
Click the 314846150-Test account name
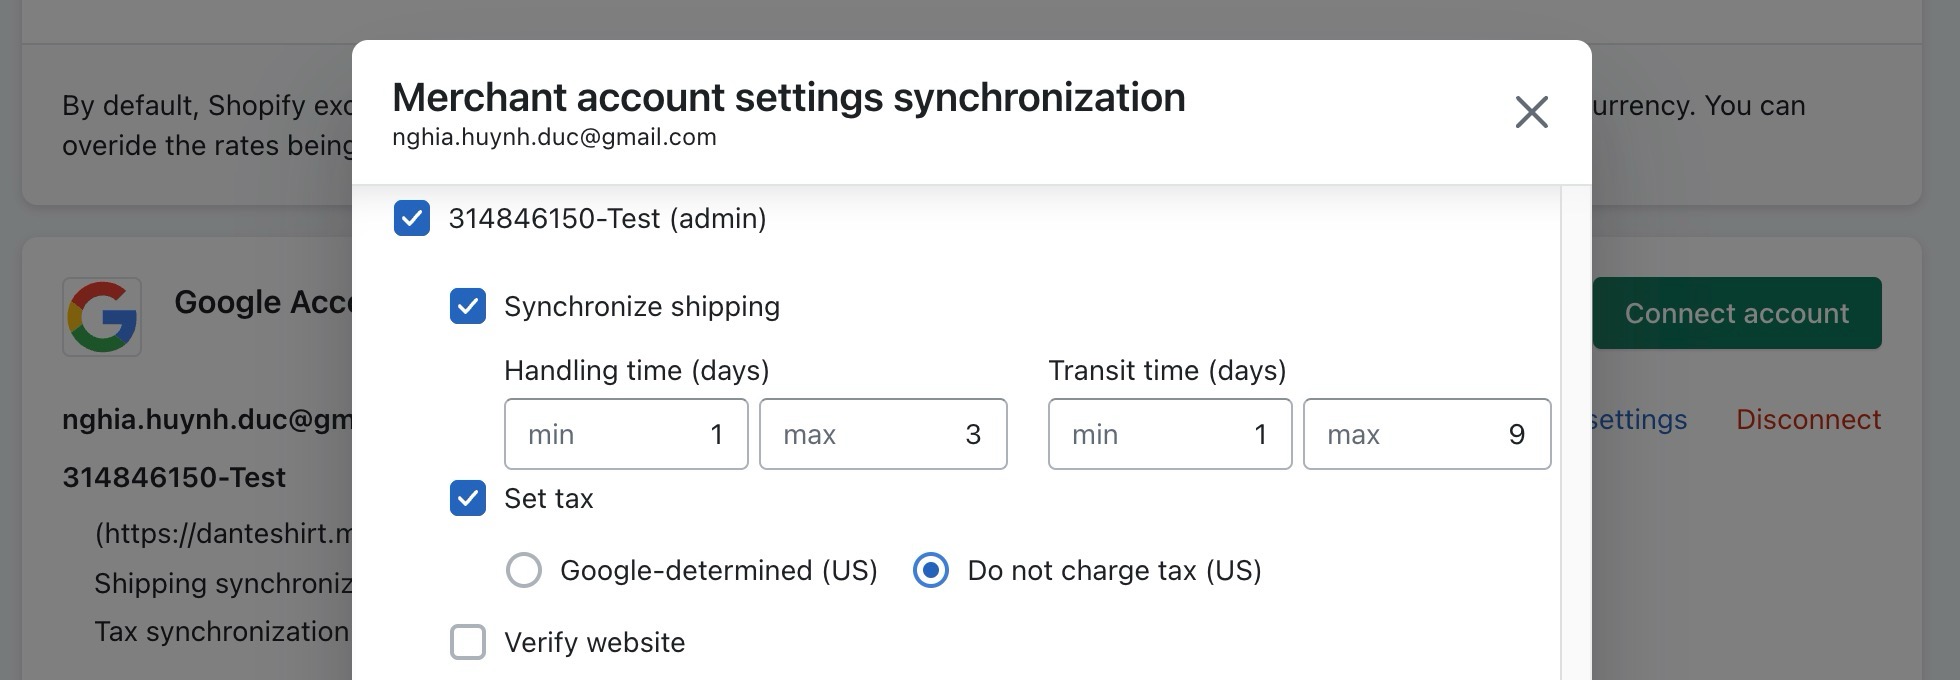tap(174, 477)
